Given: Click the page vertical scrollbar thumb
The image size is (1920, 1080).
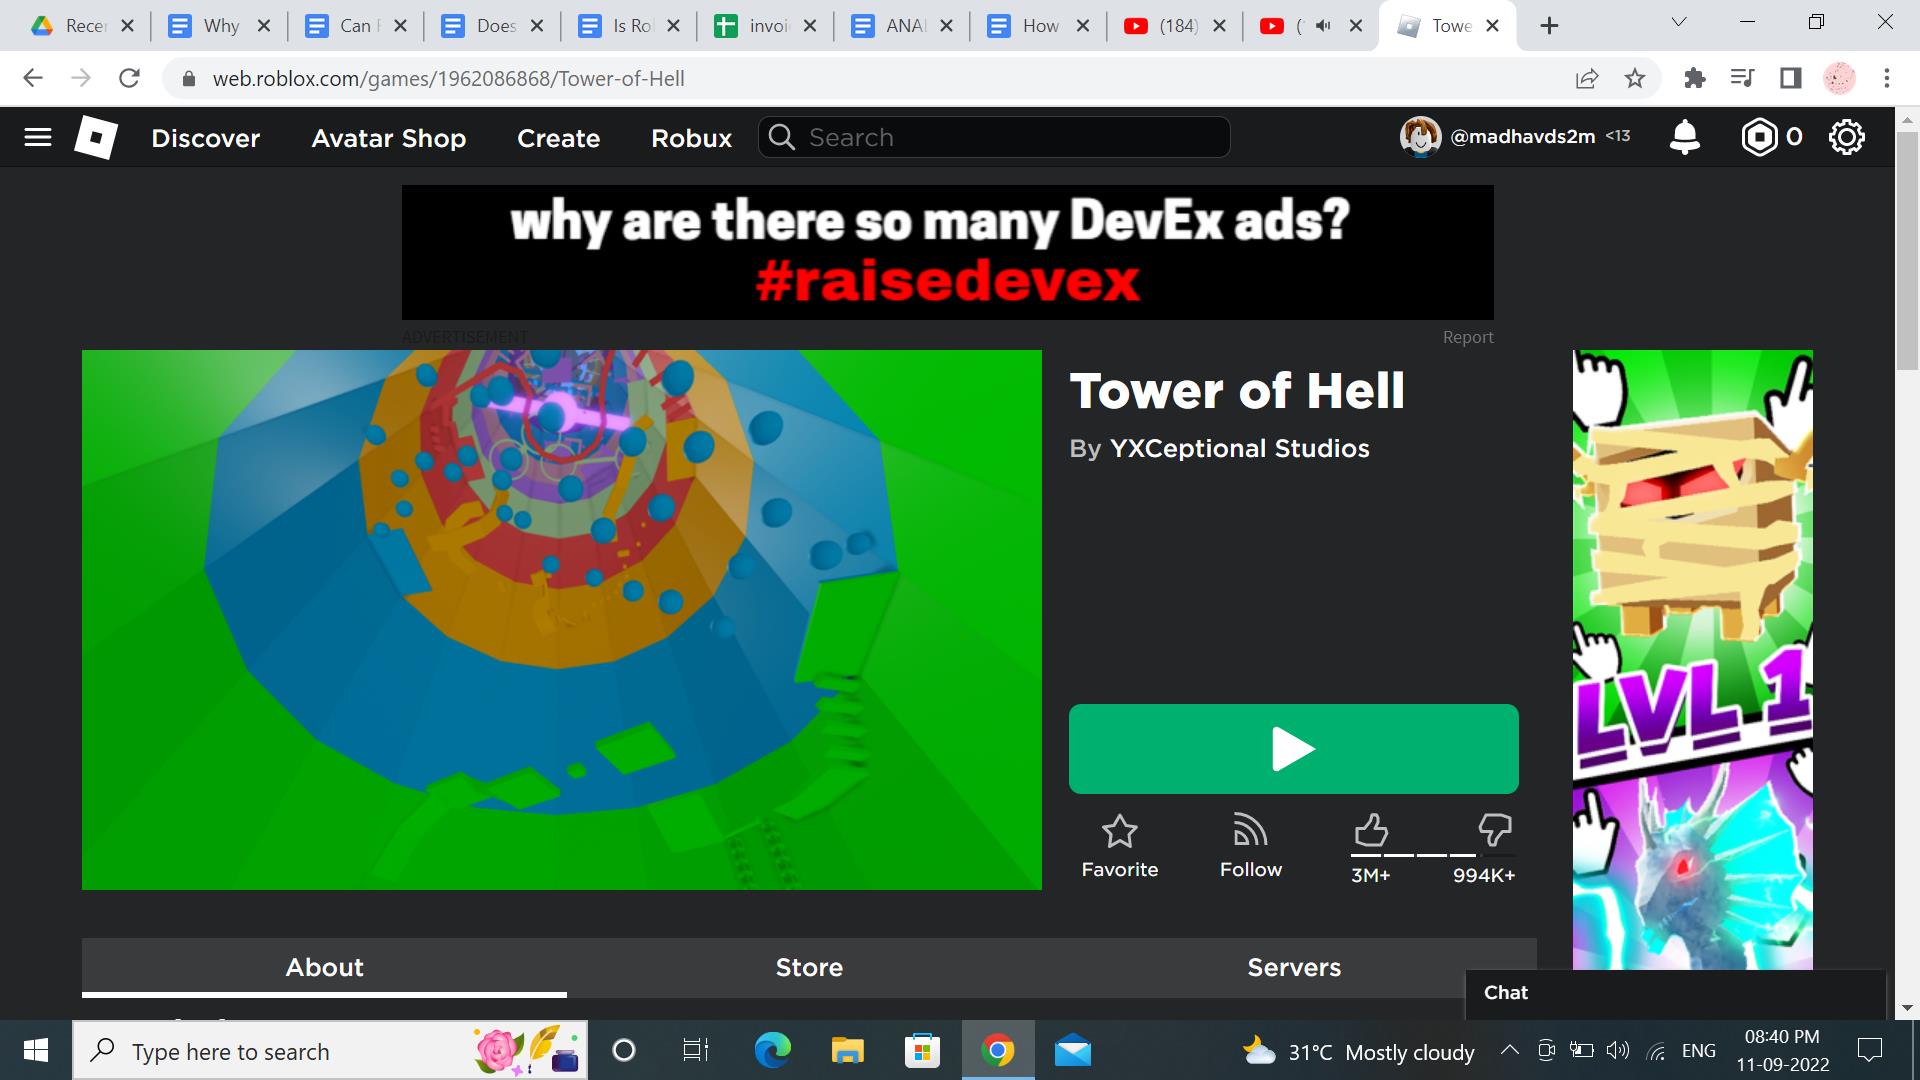Looking at the screenshot, I should [1907, 250].
